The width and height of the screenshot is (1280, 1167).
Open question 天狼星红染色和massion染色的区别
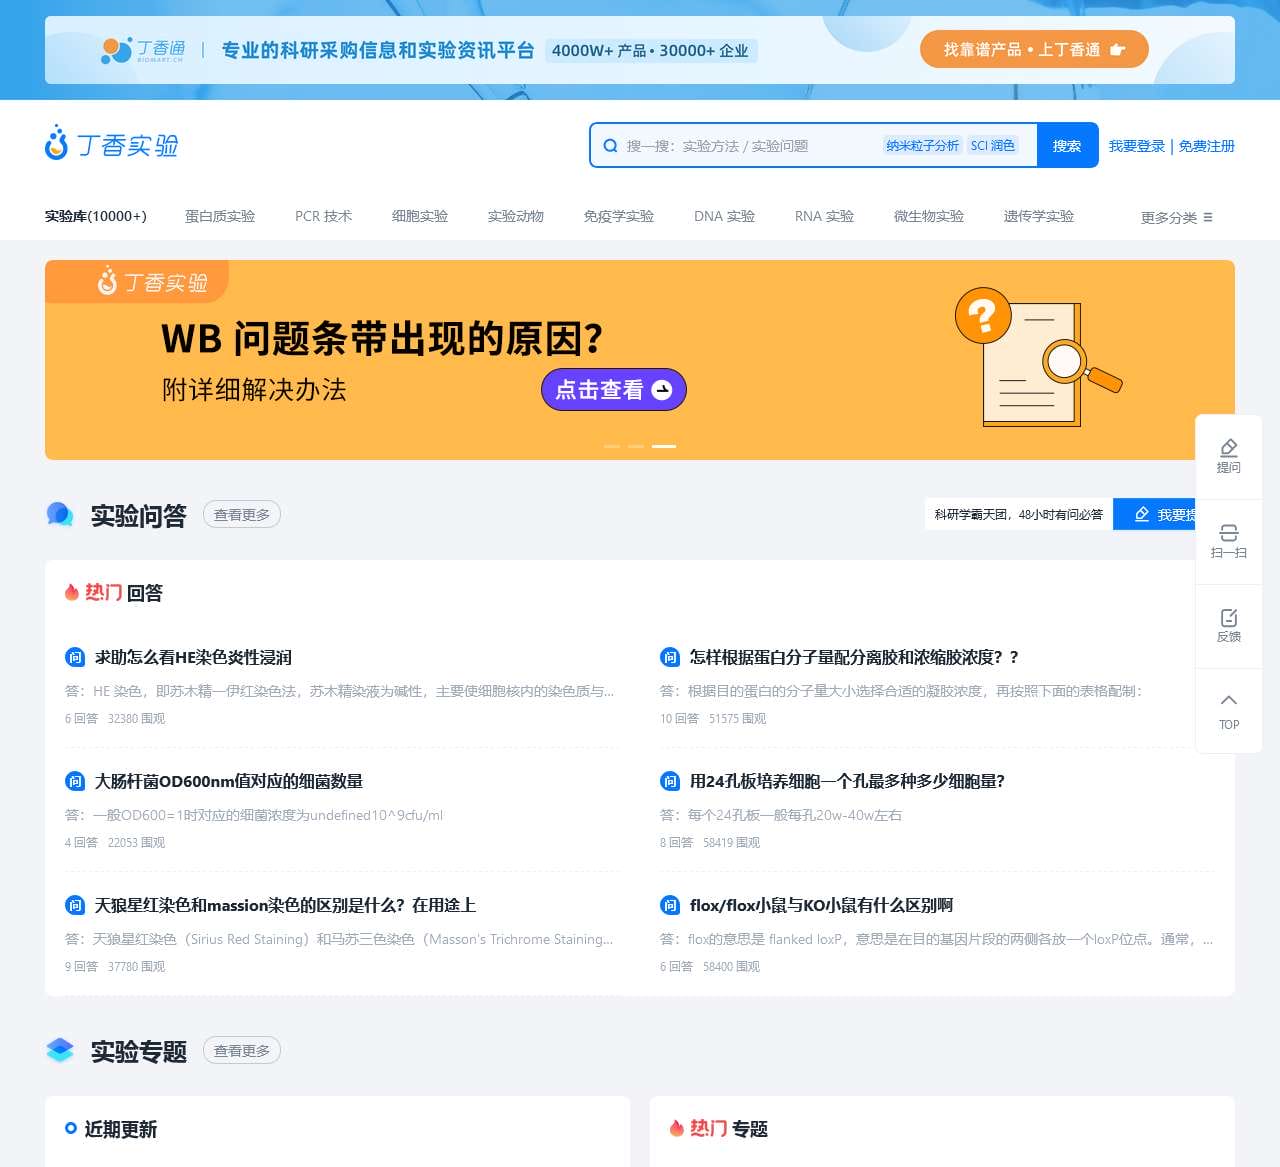(x=285, y=905)
